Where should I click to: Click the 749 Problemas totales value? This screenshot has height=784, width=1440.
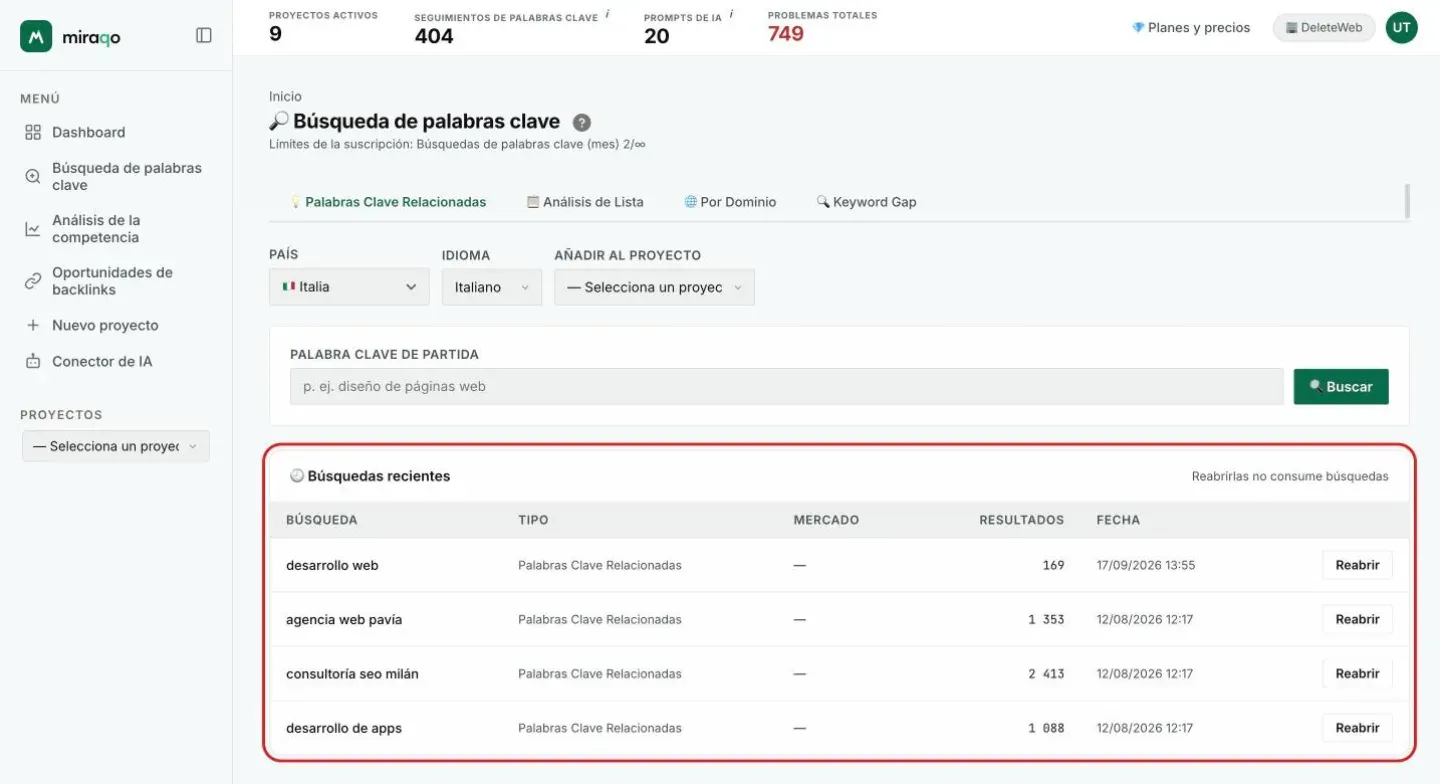(x=786, y=34)
